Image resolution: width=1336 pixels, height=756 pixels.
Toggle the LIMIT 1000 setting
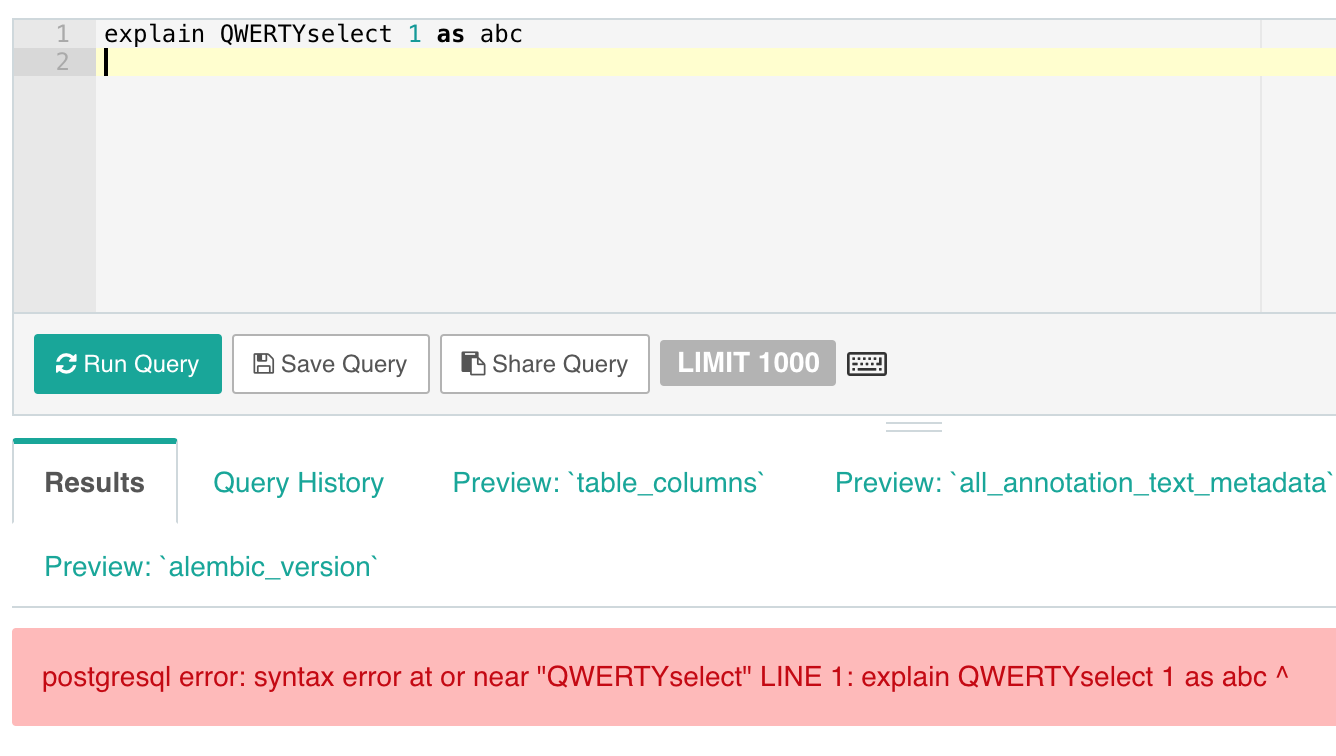[x=748, y=362]
